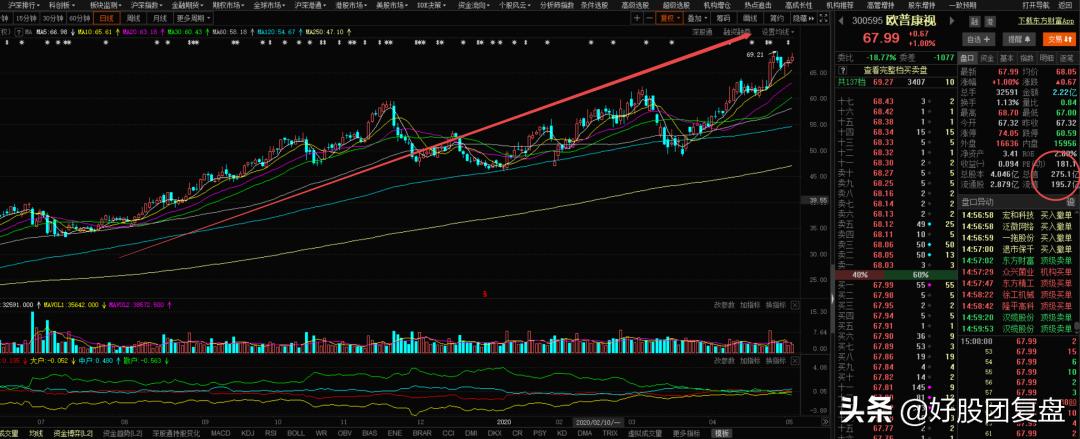
Task: Switch to 15分钟 period
Action: [x=26, y=19]
